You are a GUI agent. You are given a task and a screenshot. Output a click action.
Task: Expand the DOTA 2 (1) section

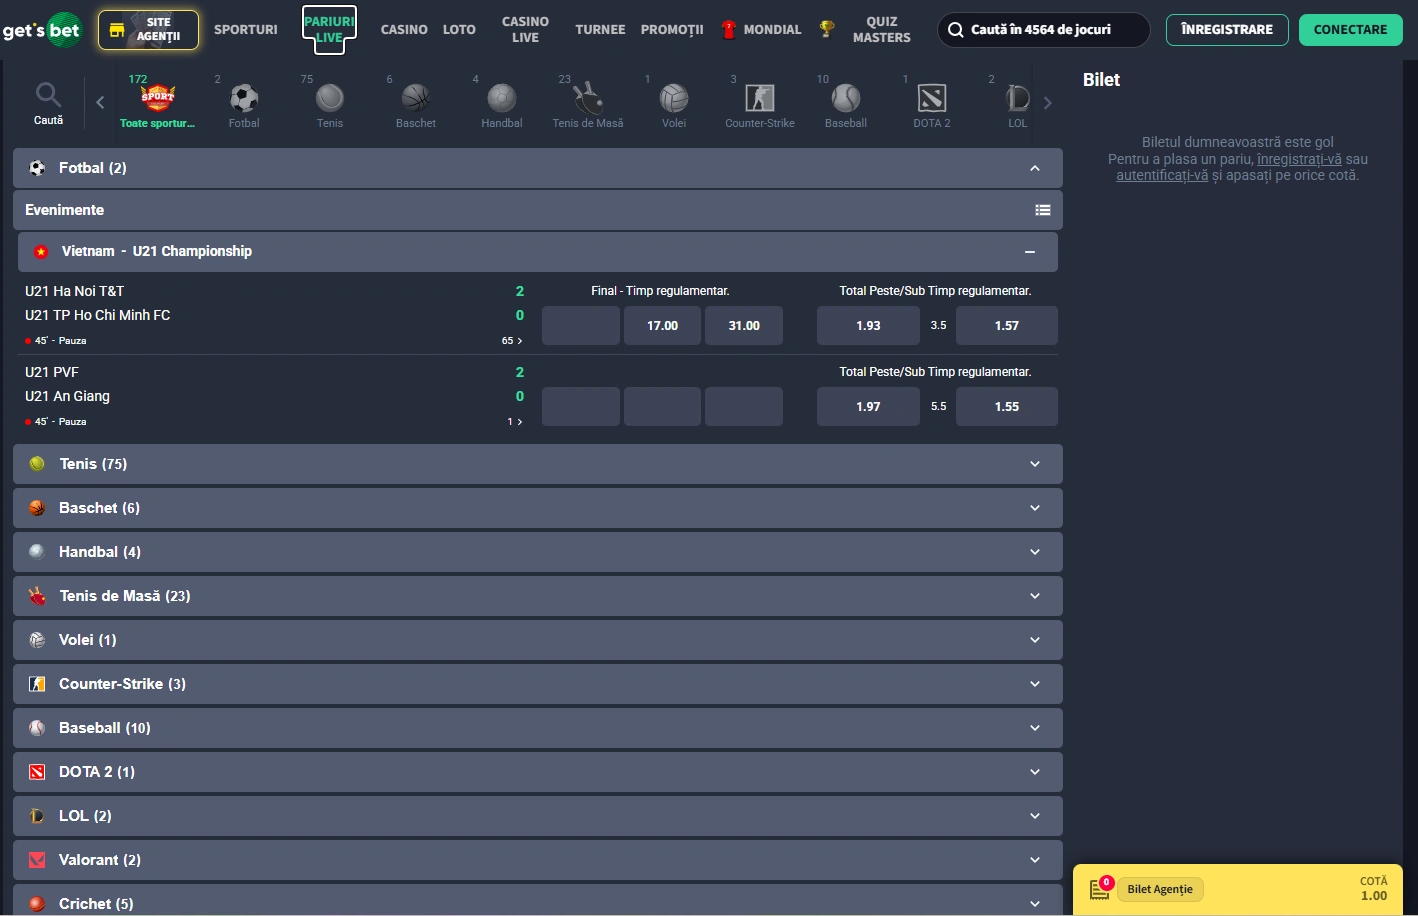coord(538,772)
